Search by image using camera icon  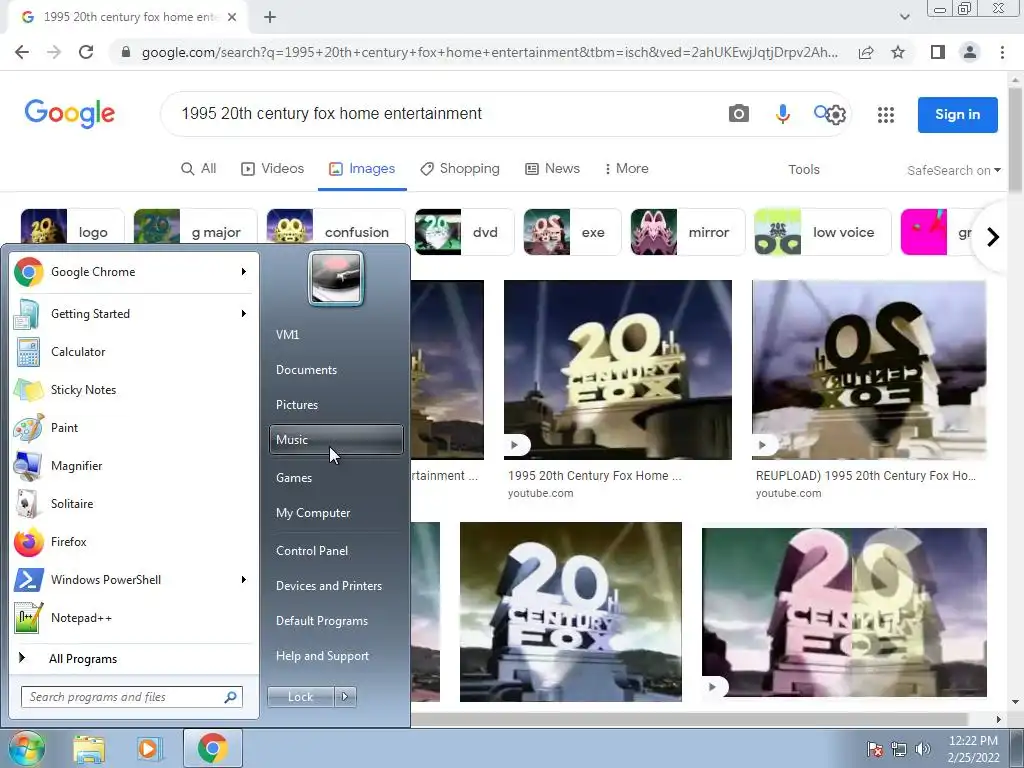pyautogui.click(x=739, y=114)
